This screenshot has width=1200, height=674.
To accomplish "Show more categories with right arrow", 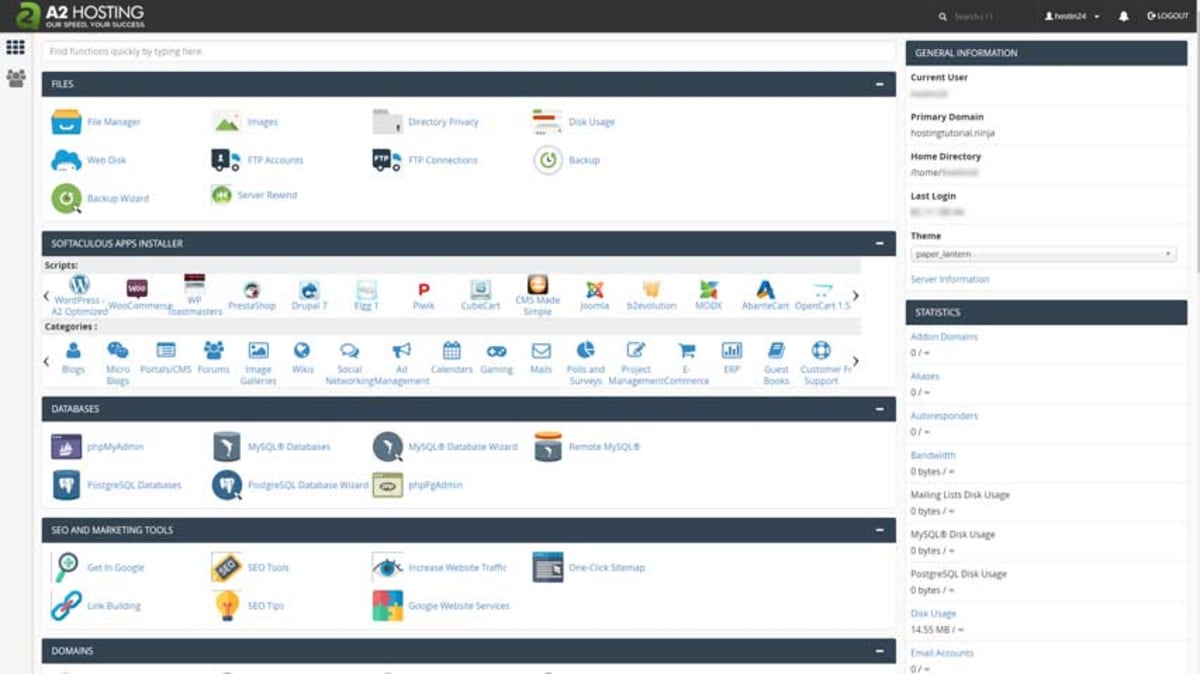I will (855, 361).
